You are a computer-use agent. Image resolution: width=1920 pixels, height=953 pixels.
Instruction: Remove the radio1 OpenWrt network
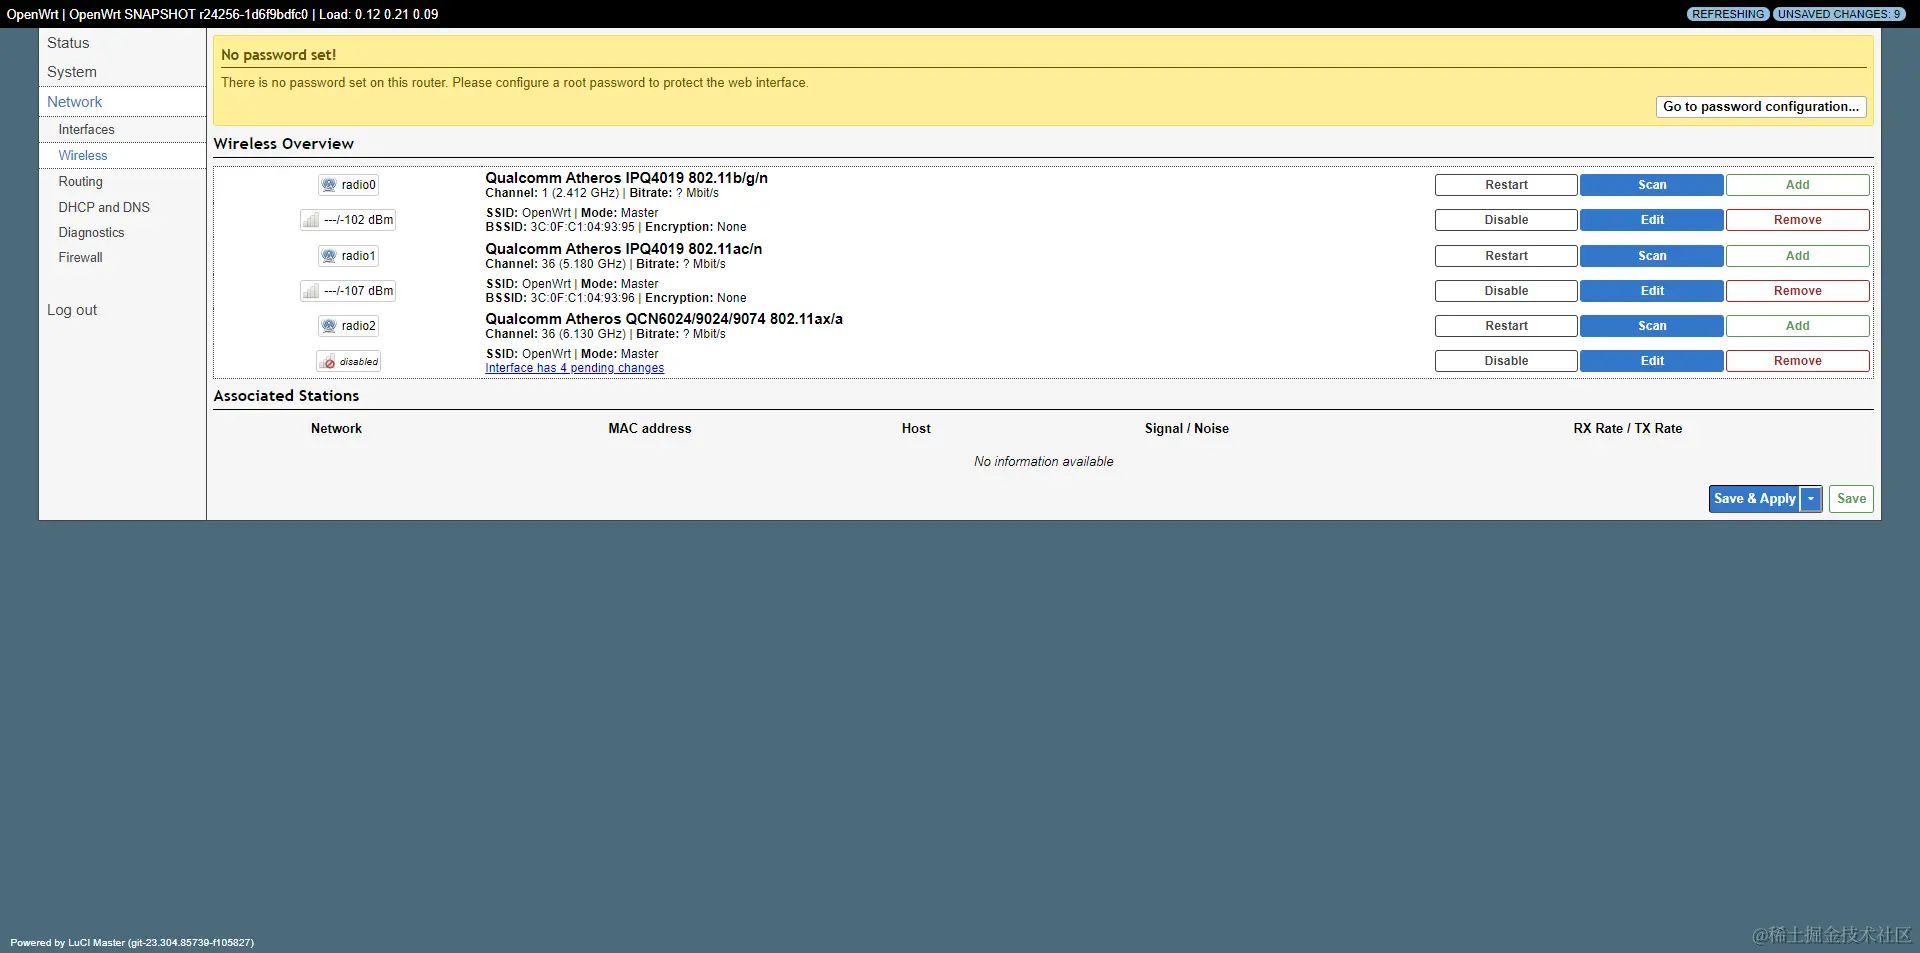[x=1797, y=291]
